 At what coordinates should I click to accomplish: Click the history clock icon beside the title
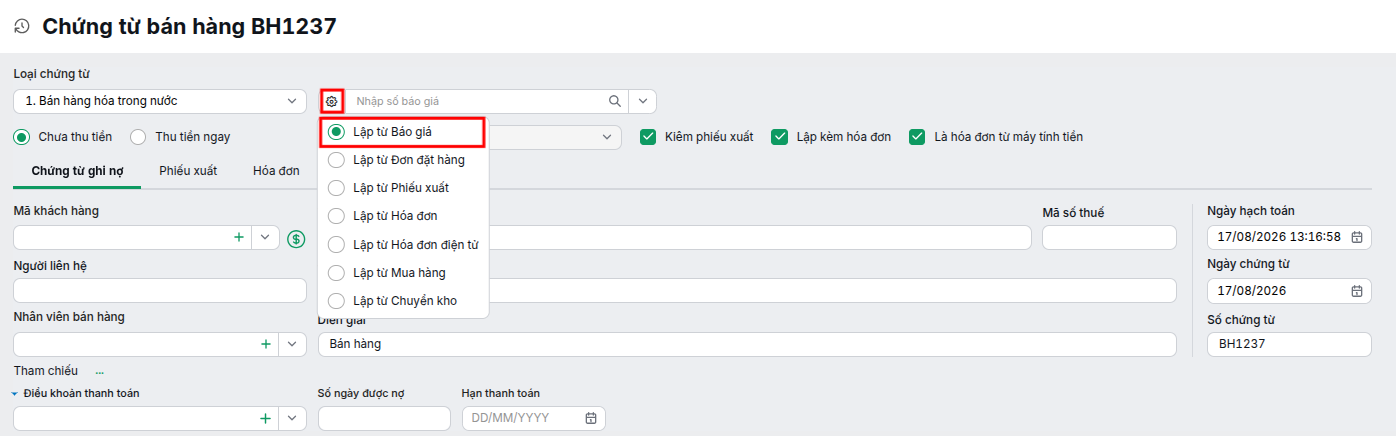click(x=22, y=27)
